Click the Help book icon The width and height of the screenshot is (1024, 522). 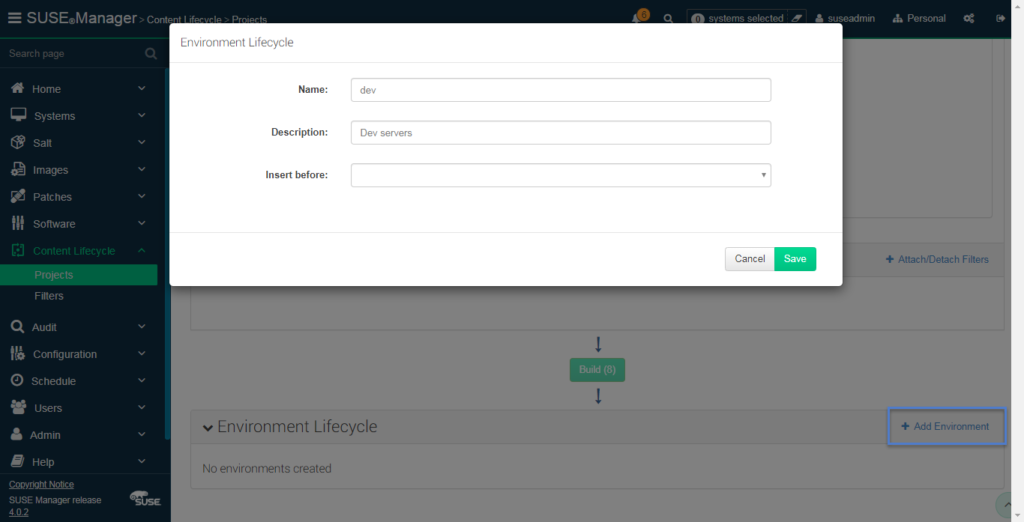(18, 461)
